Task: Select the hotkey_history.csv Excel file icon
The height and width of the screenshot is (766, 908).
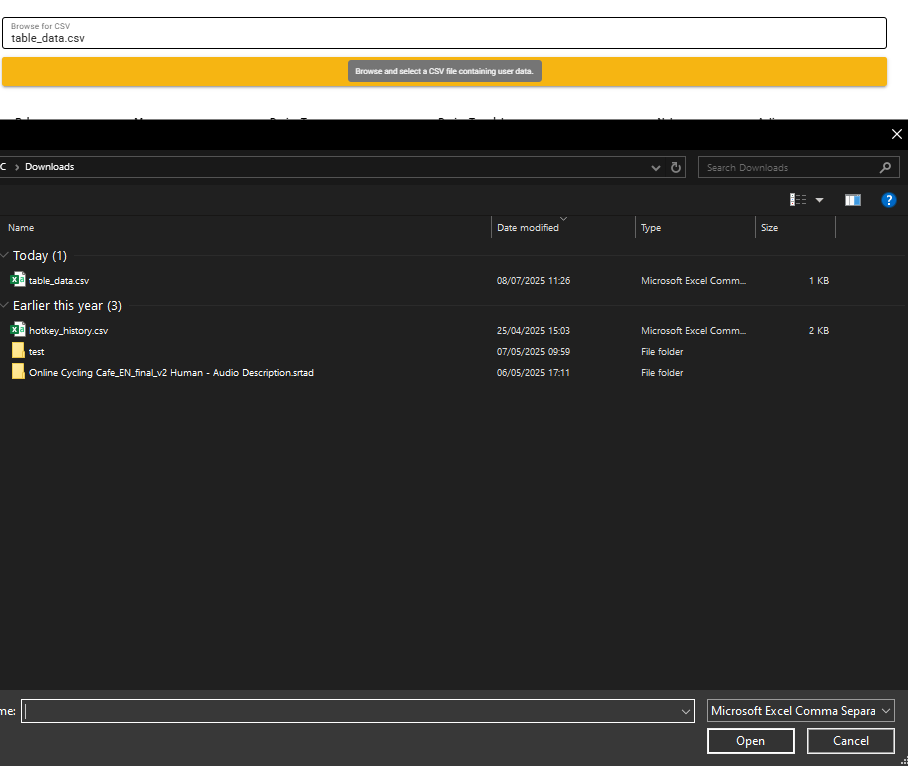Action: [18, 330]
